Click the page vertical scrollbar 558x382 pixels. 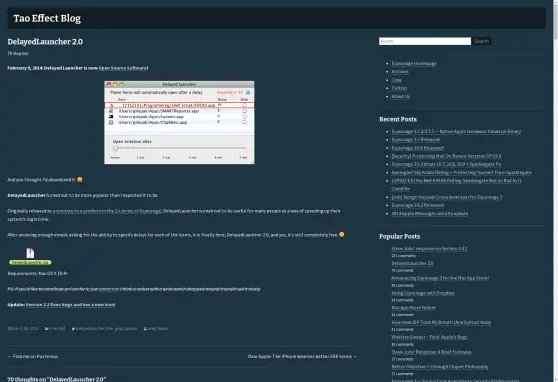[x=555, y=191]
